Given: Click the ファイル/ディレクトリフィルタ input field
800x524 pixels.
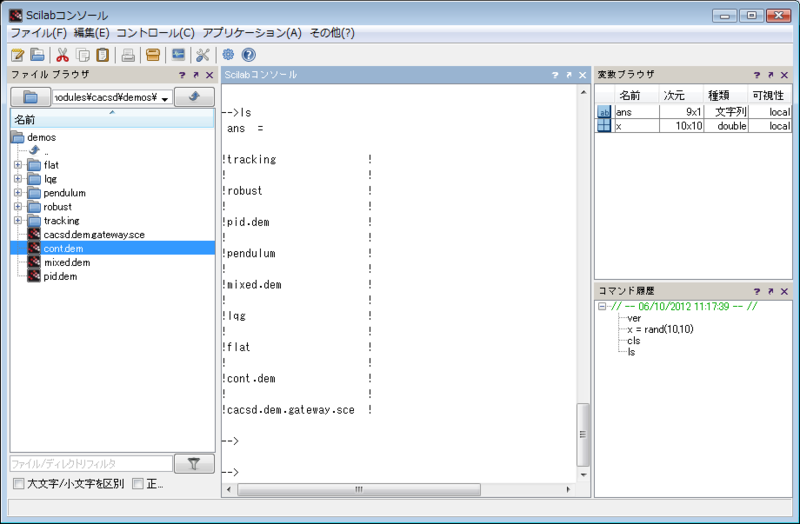Looking at the screenshot, I should pos(91,464).
